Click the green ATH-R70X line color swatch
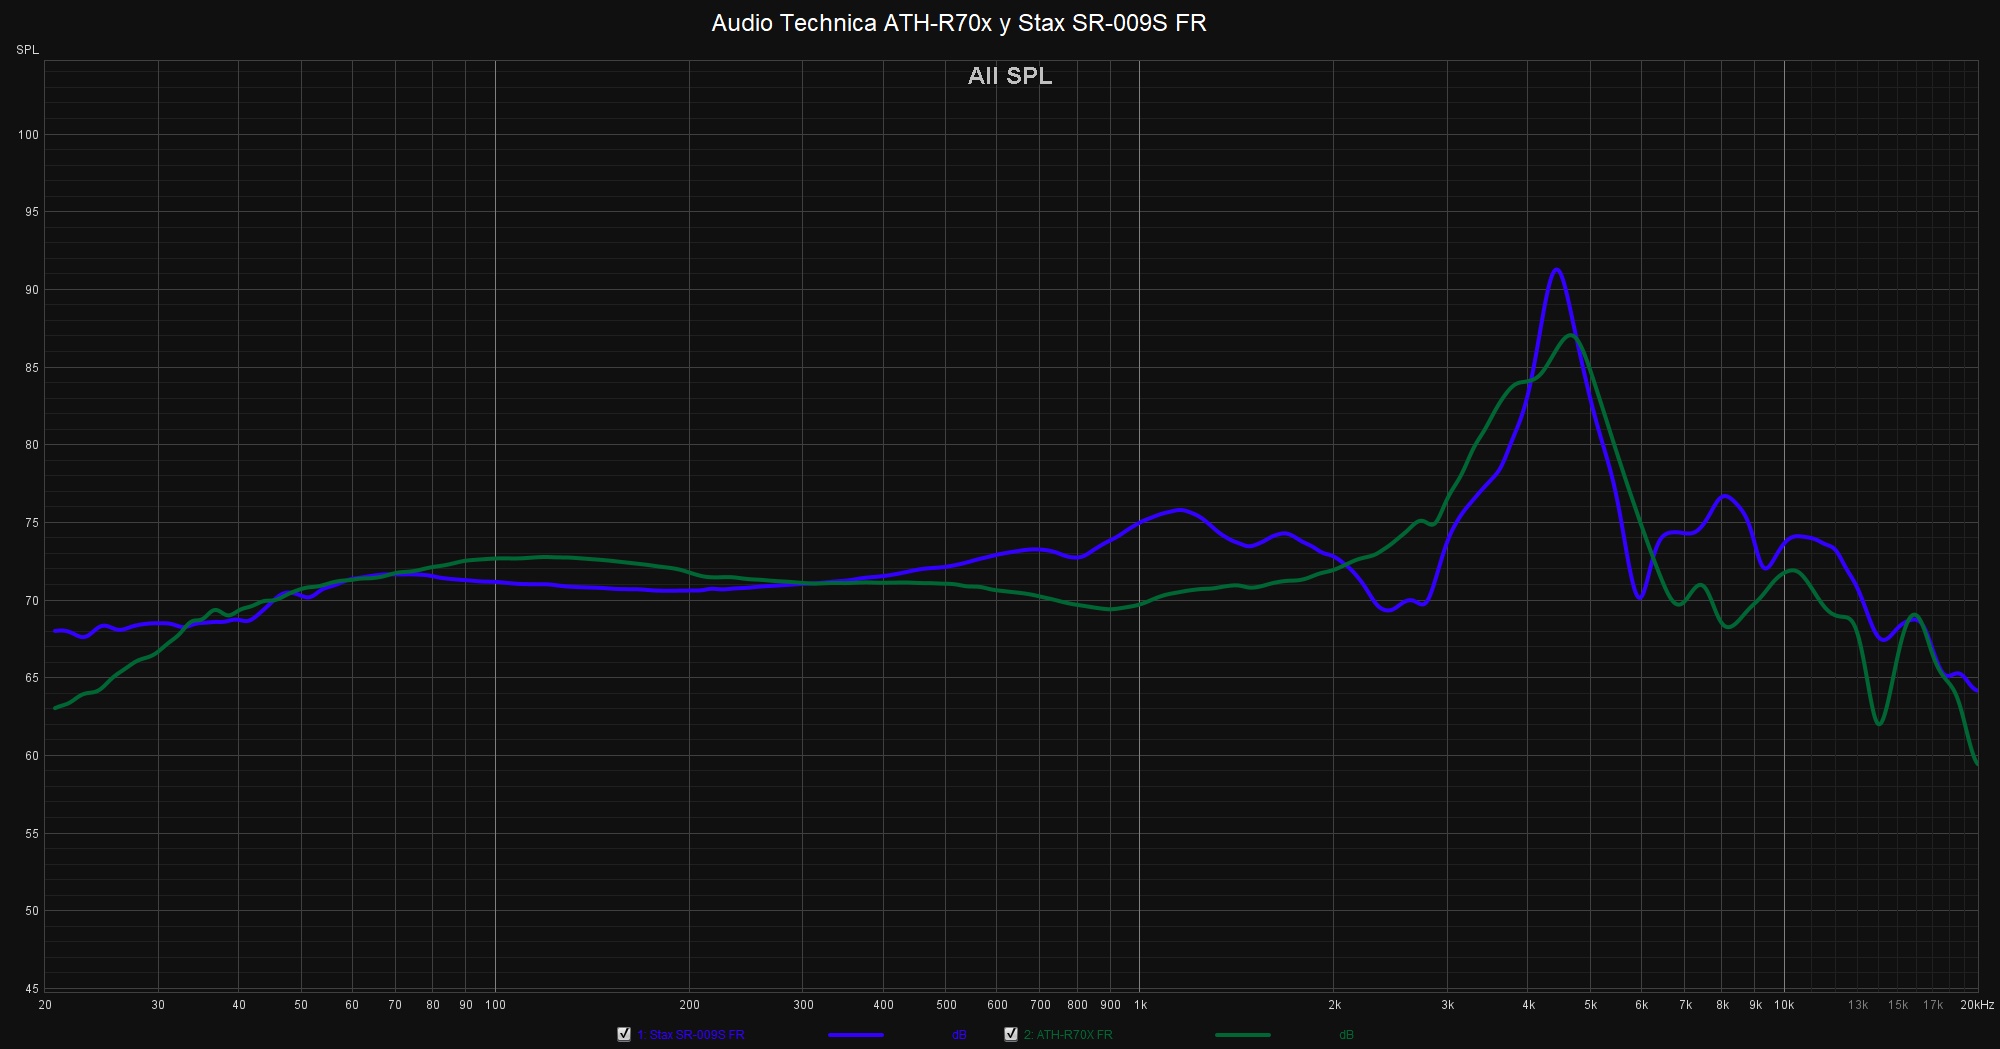The image size is (2000, 1049). 1242,1035
